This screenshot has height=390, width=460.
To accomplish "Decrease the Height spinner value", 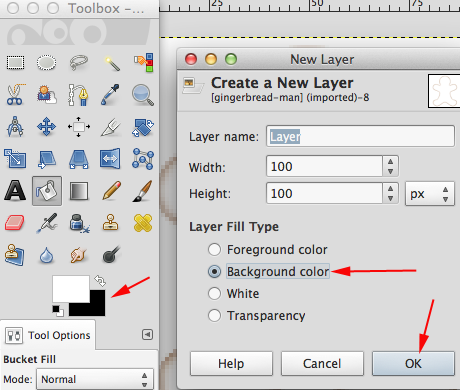I will click(x=390, y=199).
